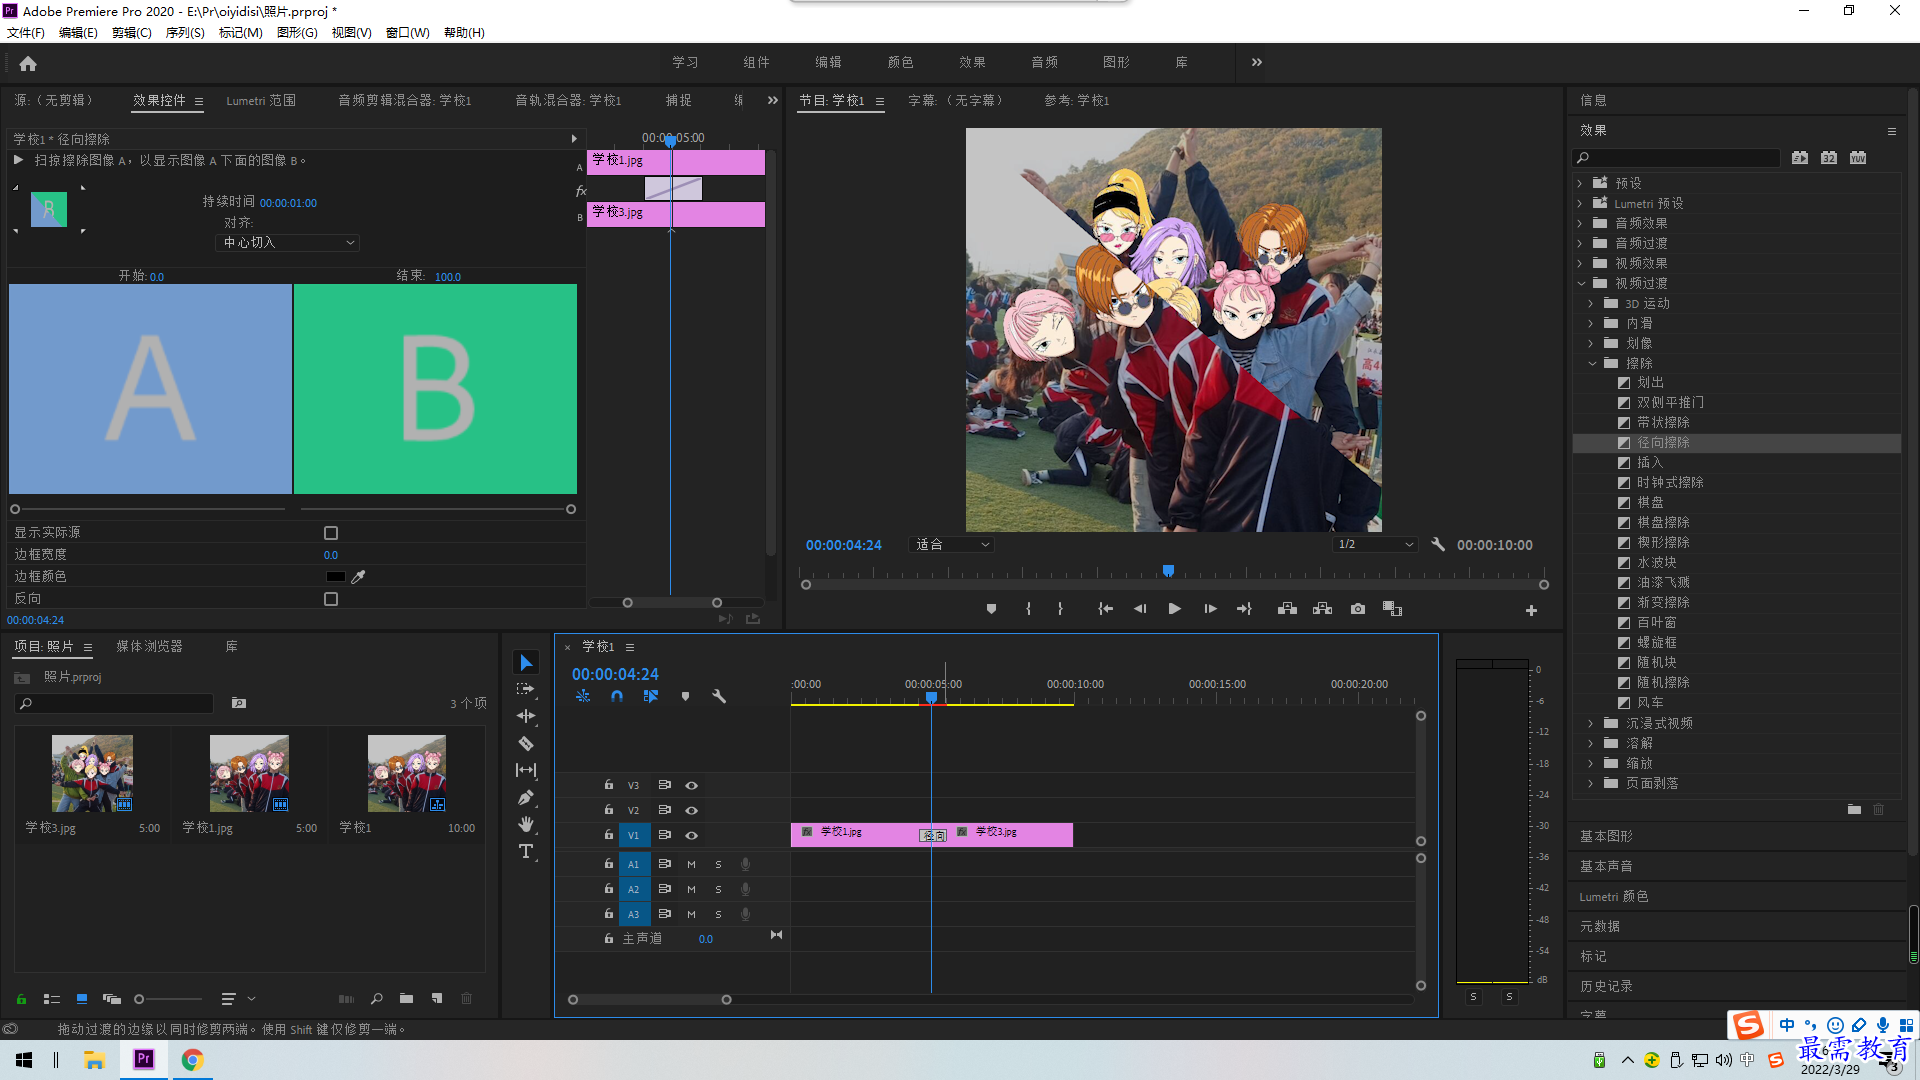1920x1080 pixels.
Task: Select the Track Select Forward tool
Action: point(526,689)
